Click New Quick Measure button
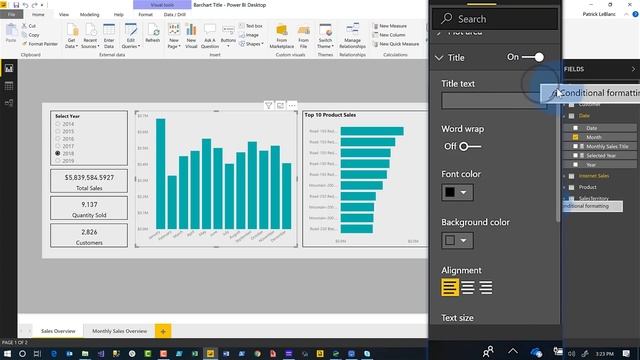 396,44
